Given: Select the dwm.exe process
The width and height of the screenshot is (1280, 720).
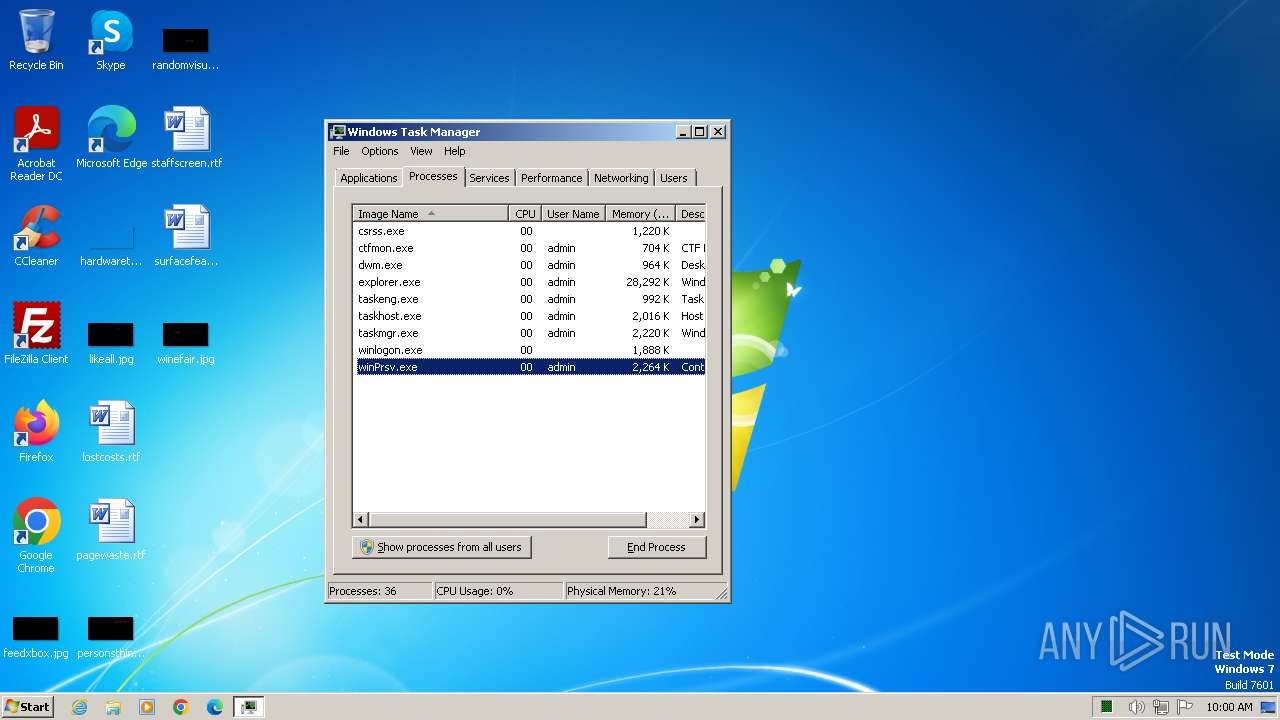Looking at the screenshot, I should 530,265.
